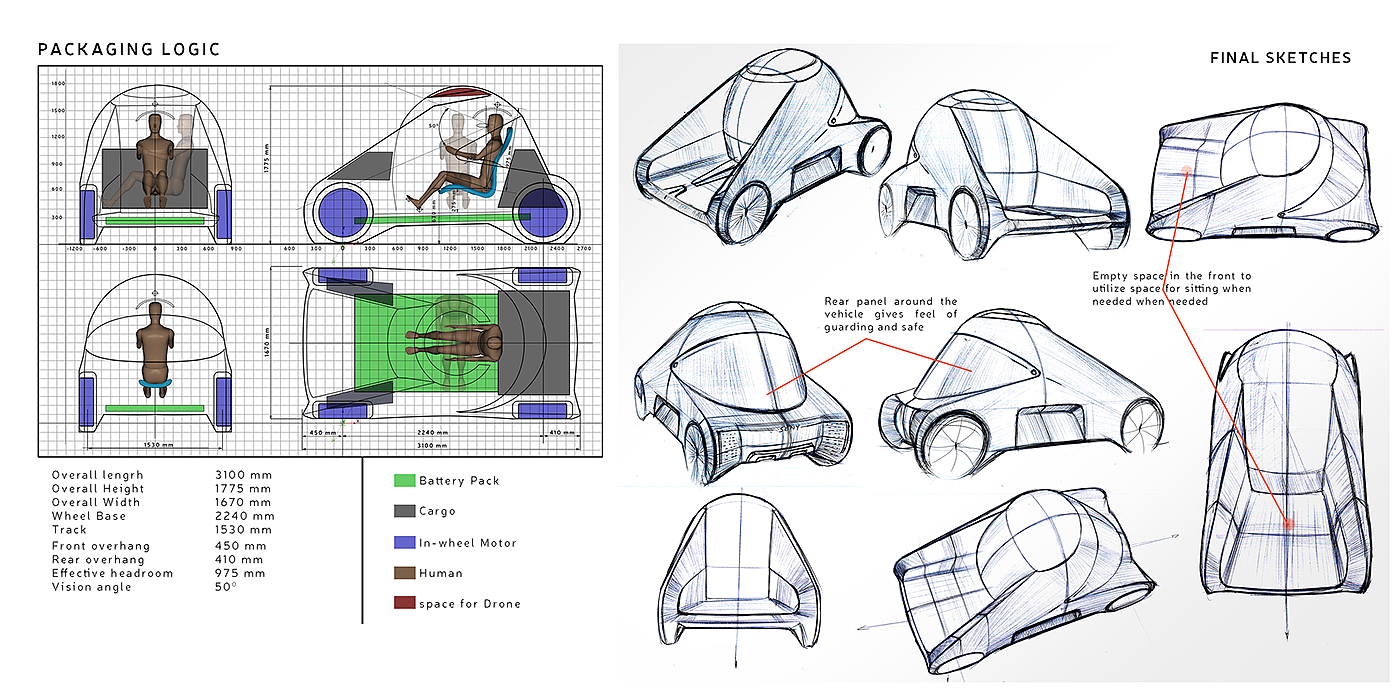This screenshot has width=1400, height=700.
Task: Click the gray Cargo legend swatch
Action: pyautogui.click(x=404, y=511)
